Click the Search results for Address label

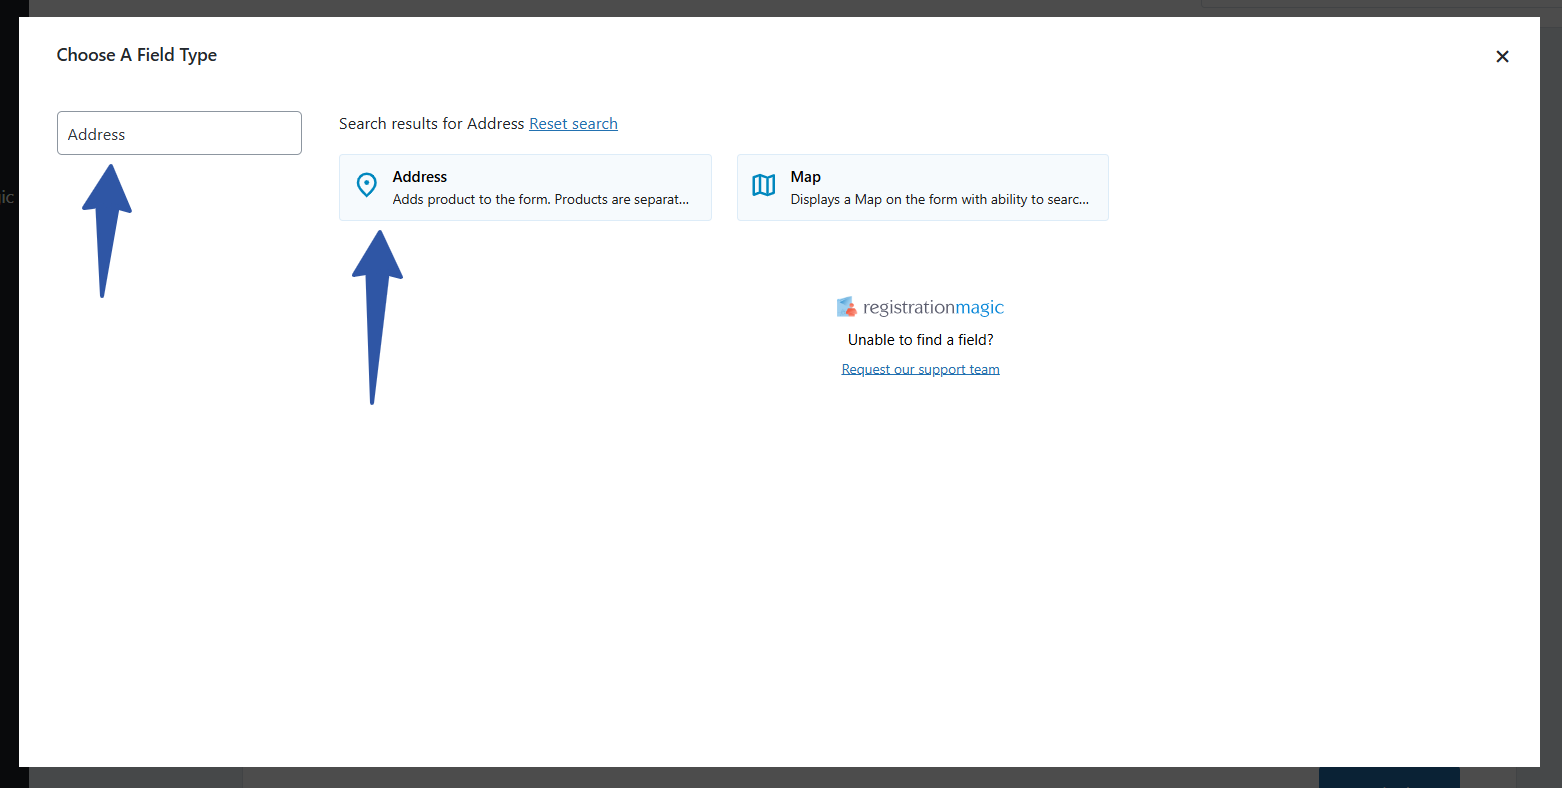431,124
